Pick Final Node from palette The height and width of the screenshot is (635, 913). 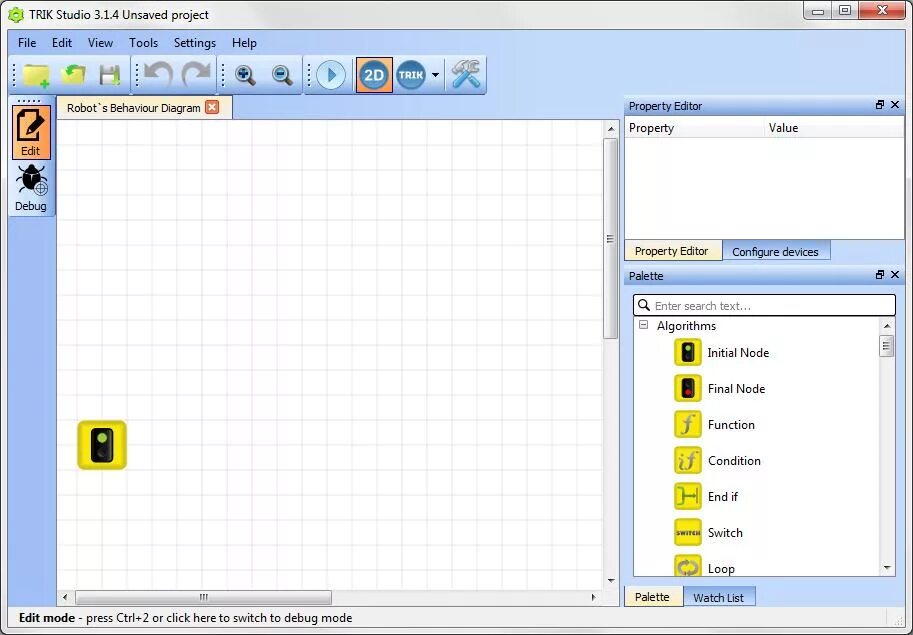(719, 389)
